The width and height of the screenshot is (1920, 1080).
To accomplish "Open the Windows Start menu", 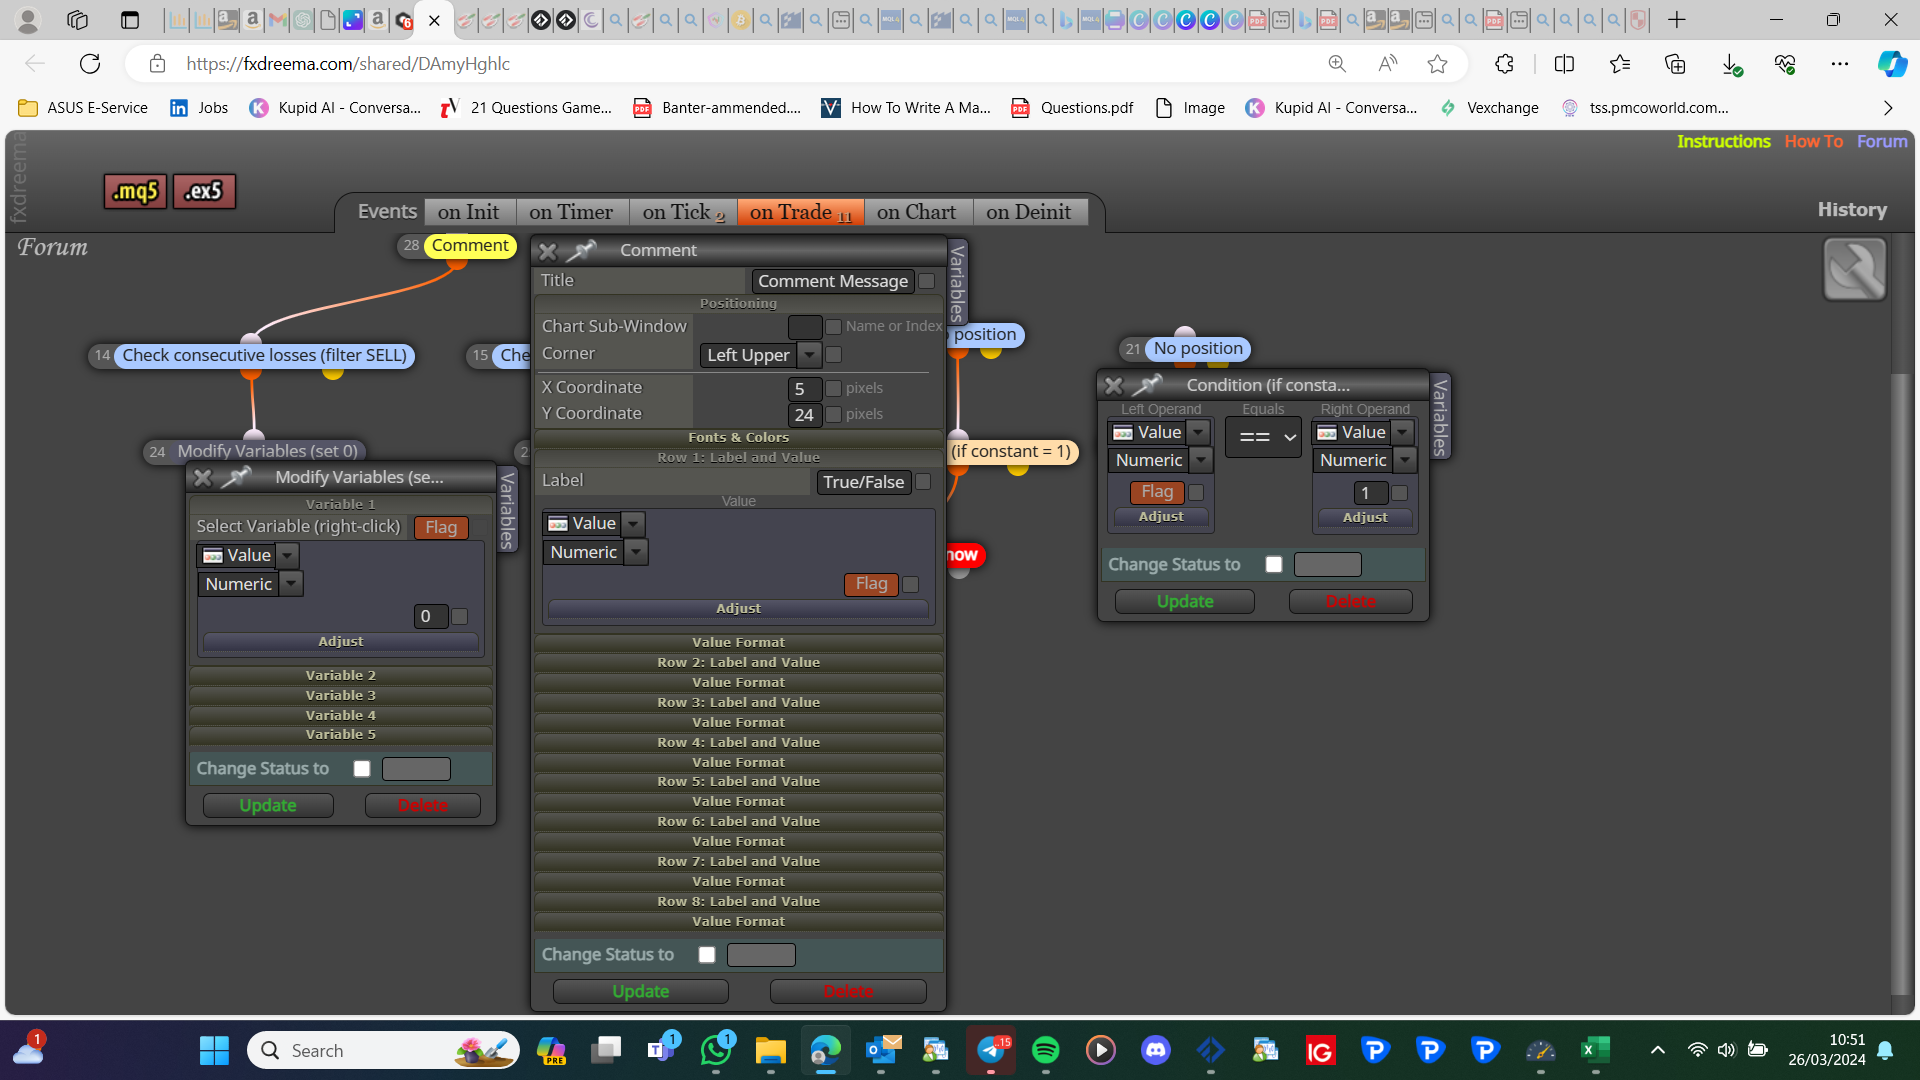I will click(x=214, y=1050).
